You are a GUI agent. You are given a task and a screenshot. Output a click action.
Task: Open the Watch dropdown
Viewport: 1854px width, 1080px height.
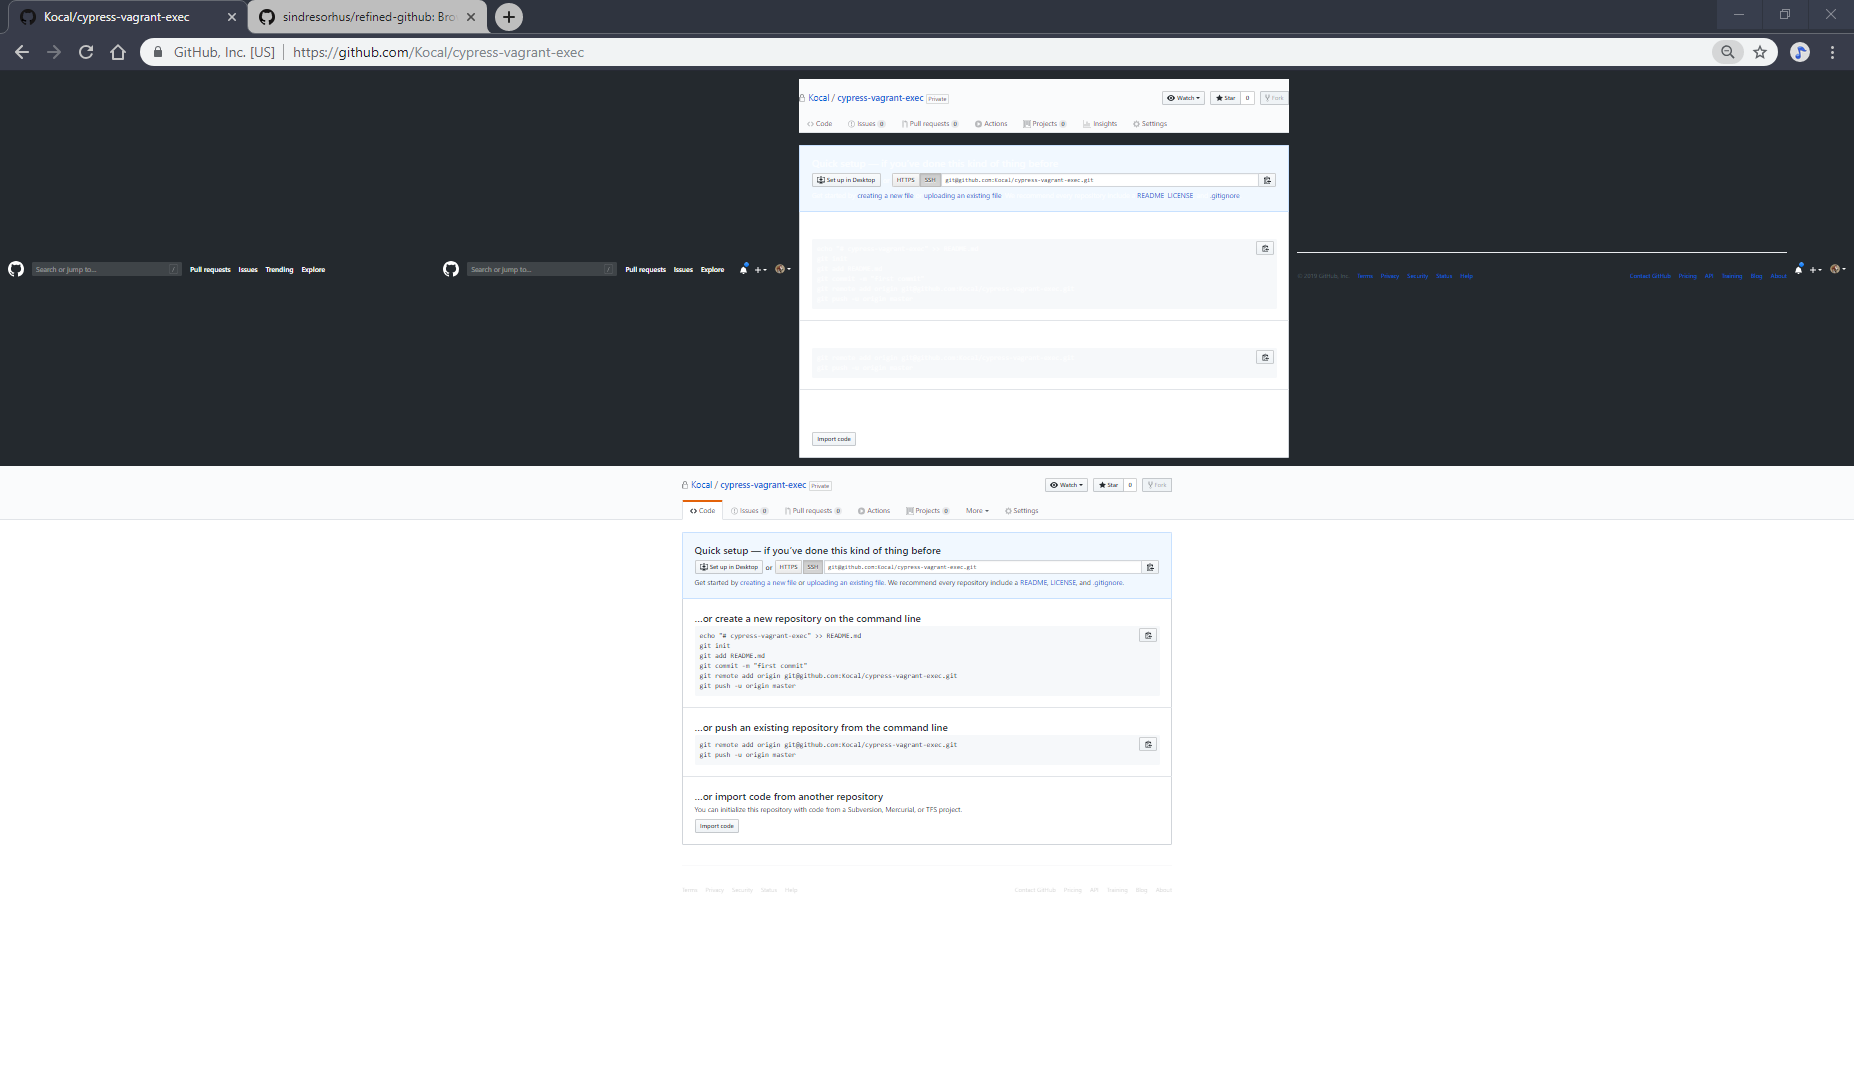coord(1066,484)
